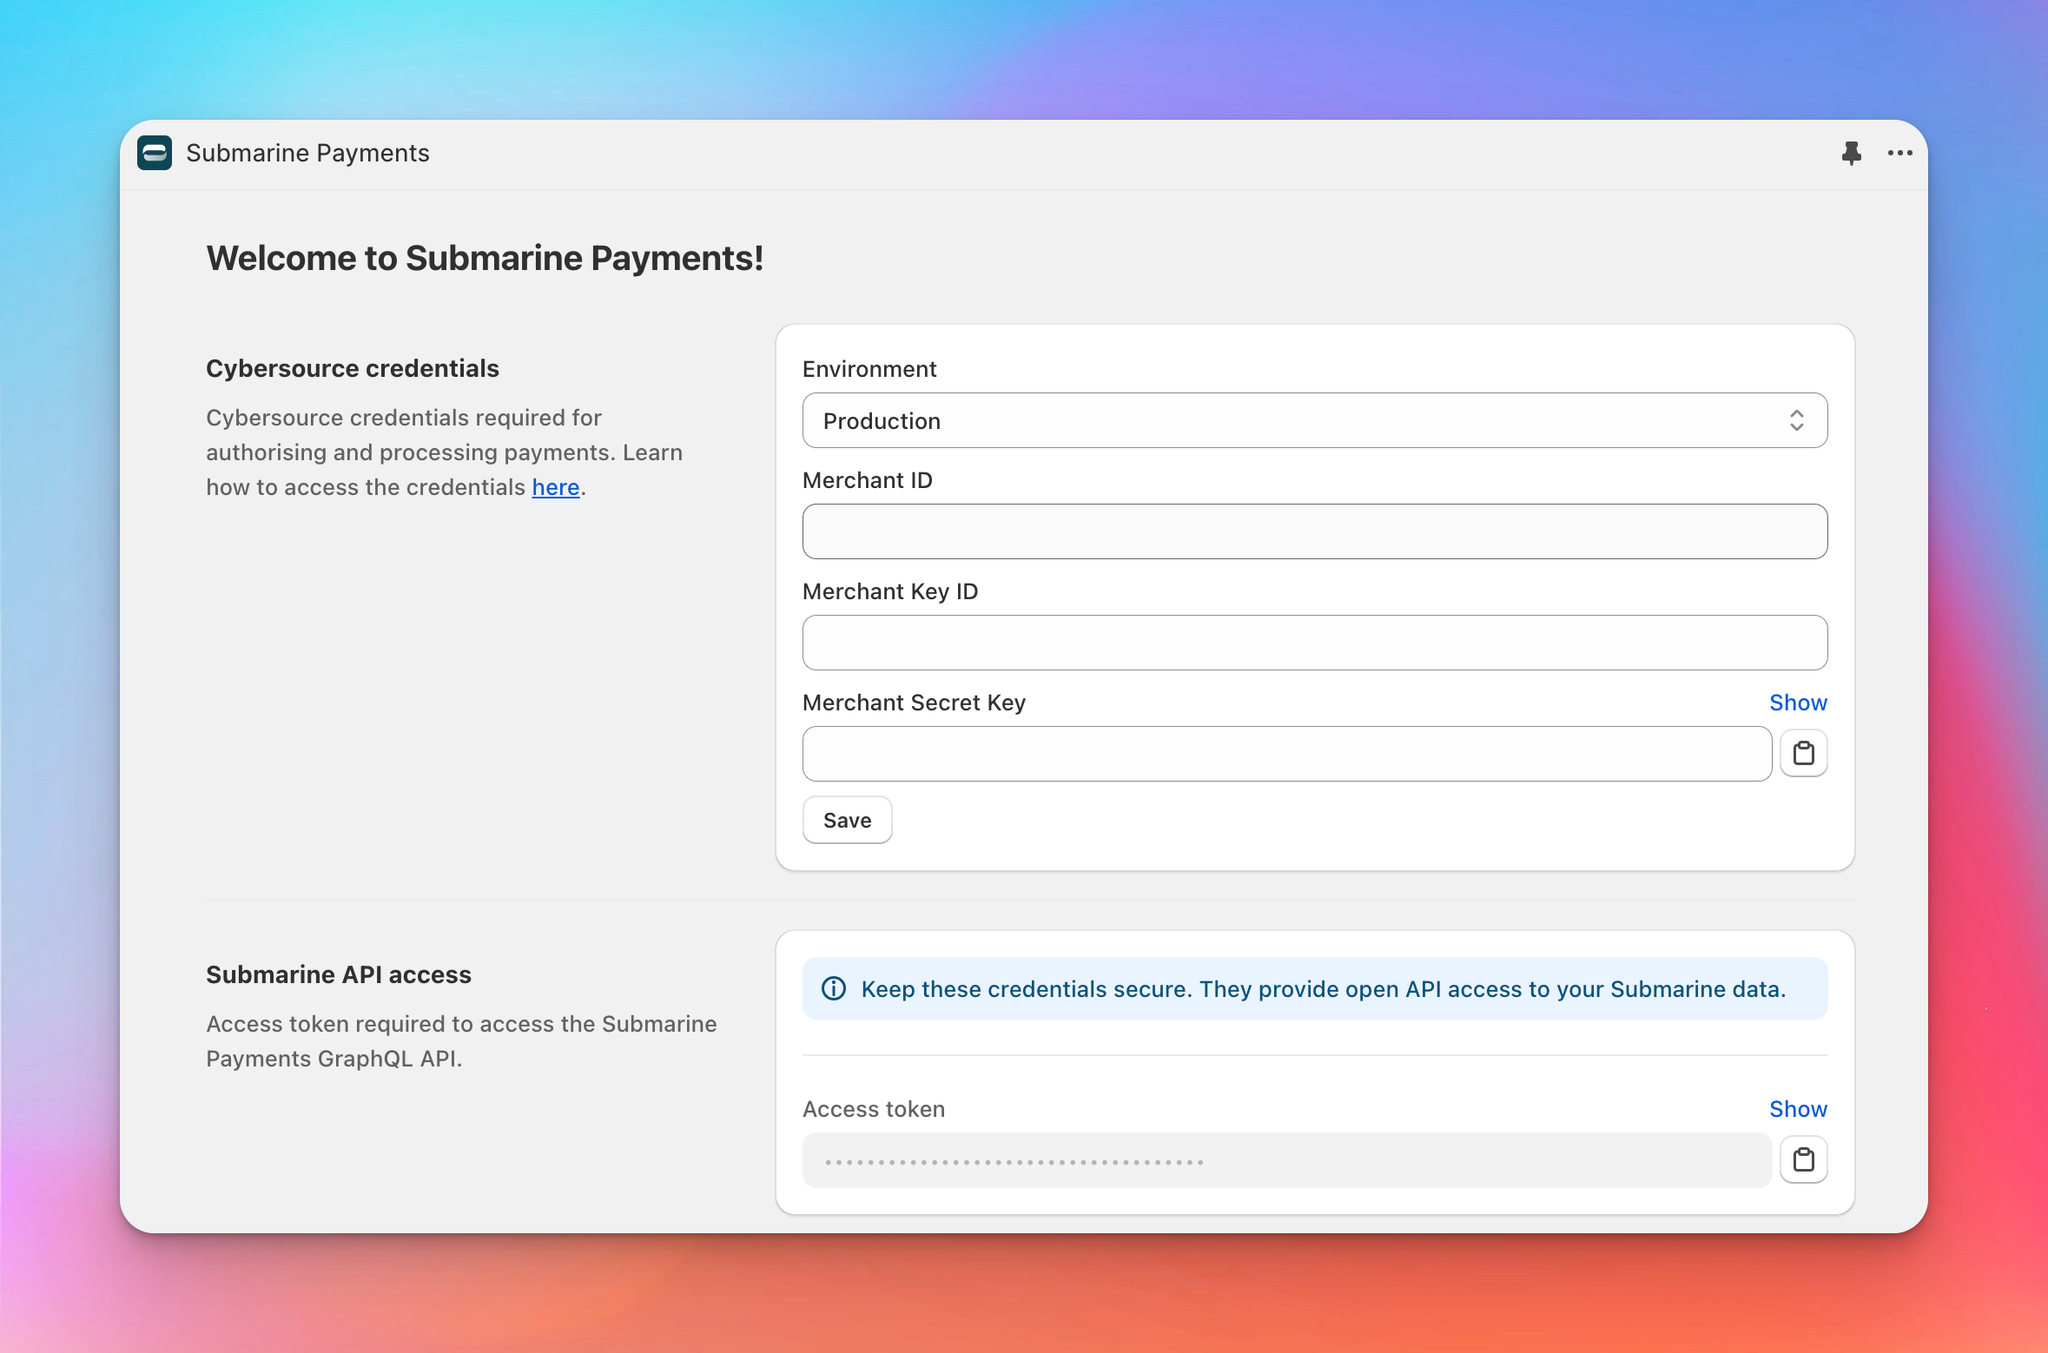This screenshot has width=2048, height=1353.
Task: Click the 'Merchant Secret Key' field label
Action: pos(914,703)
